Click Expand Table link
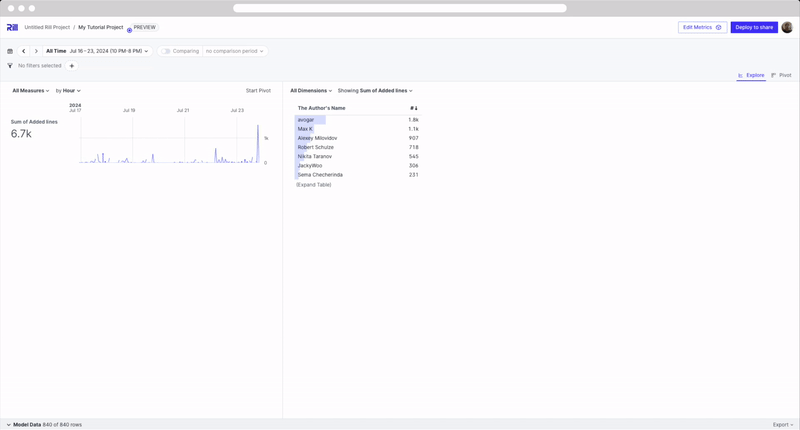This screenshot has width=800, height=430. pyautogui.click(x=314, y=185)
